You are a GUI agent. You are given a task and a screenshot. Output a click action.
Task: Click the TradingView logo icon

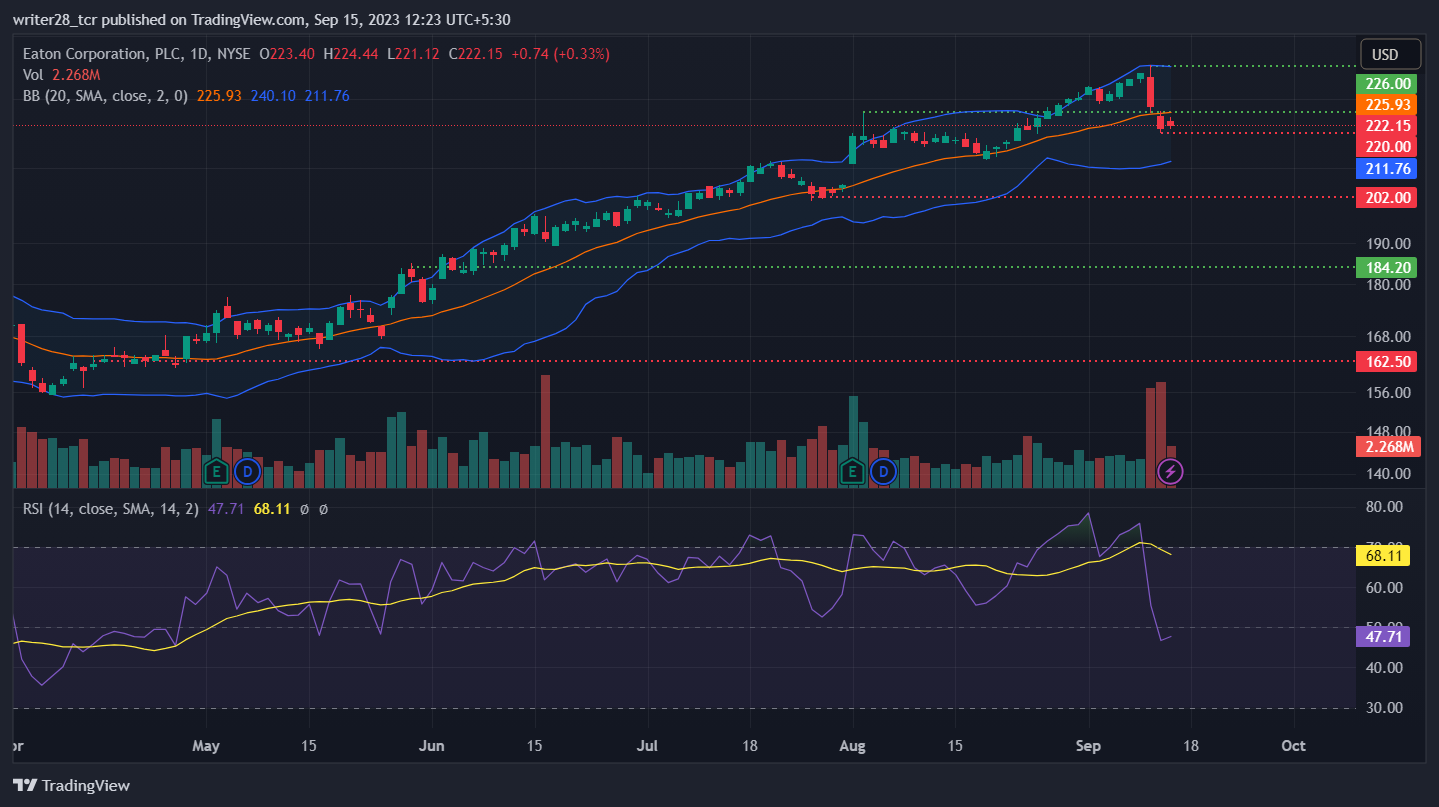25,785
